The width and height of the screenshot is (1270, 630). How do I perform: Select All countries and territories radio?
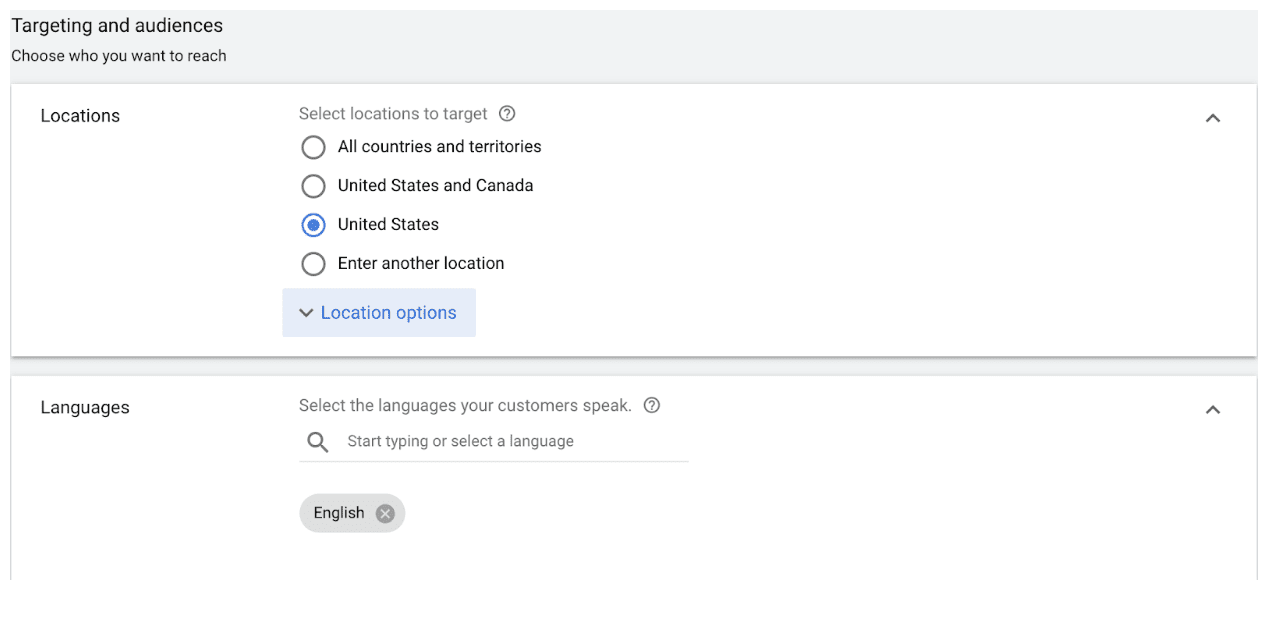(313, 147)
